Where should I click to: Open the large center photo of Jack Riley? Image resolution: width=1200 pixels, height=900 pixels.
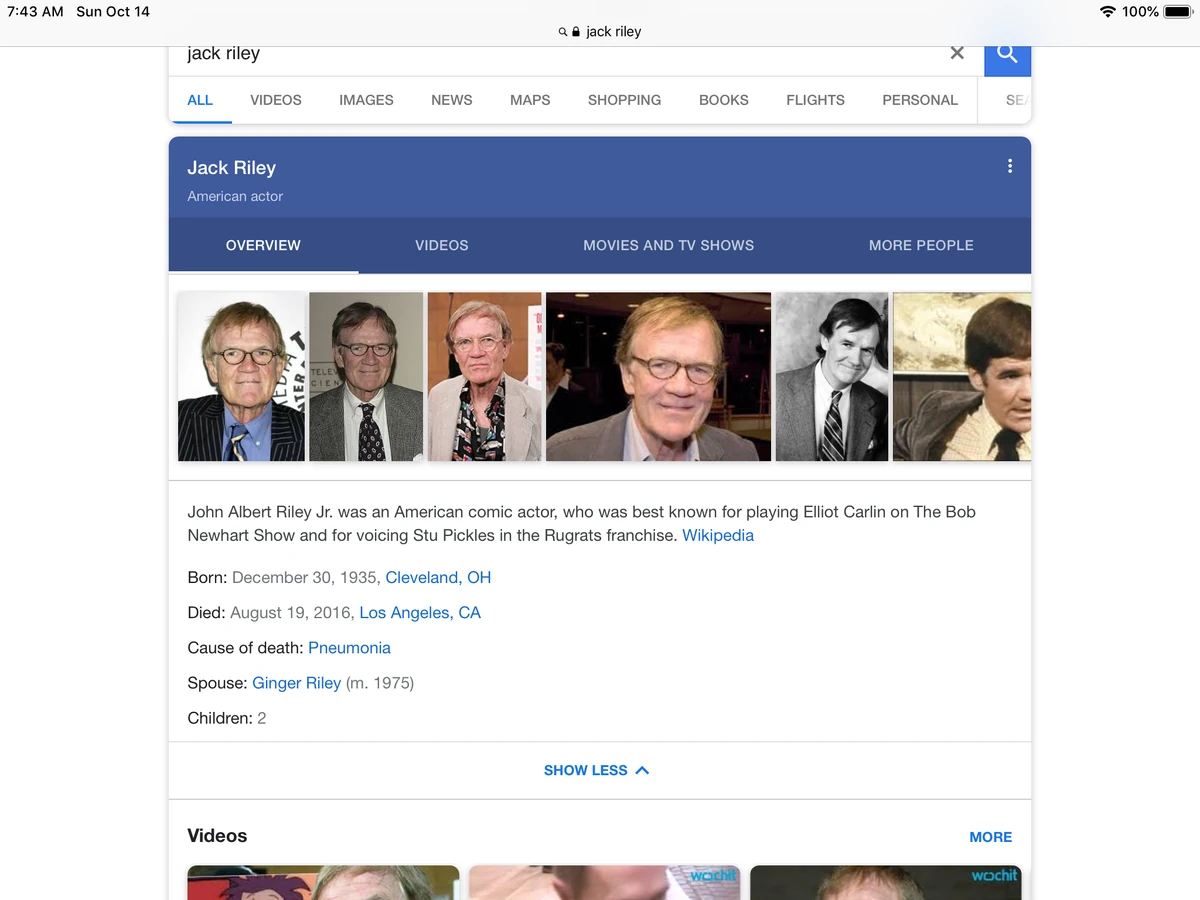pyautogui.click(x=657, y=376)
